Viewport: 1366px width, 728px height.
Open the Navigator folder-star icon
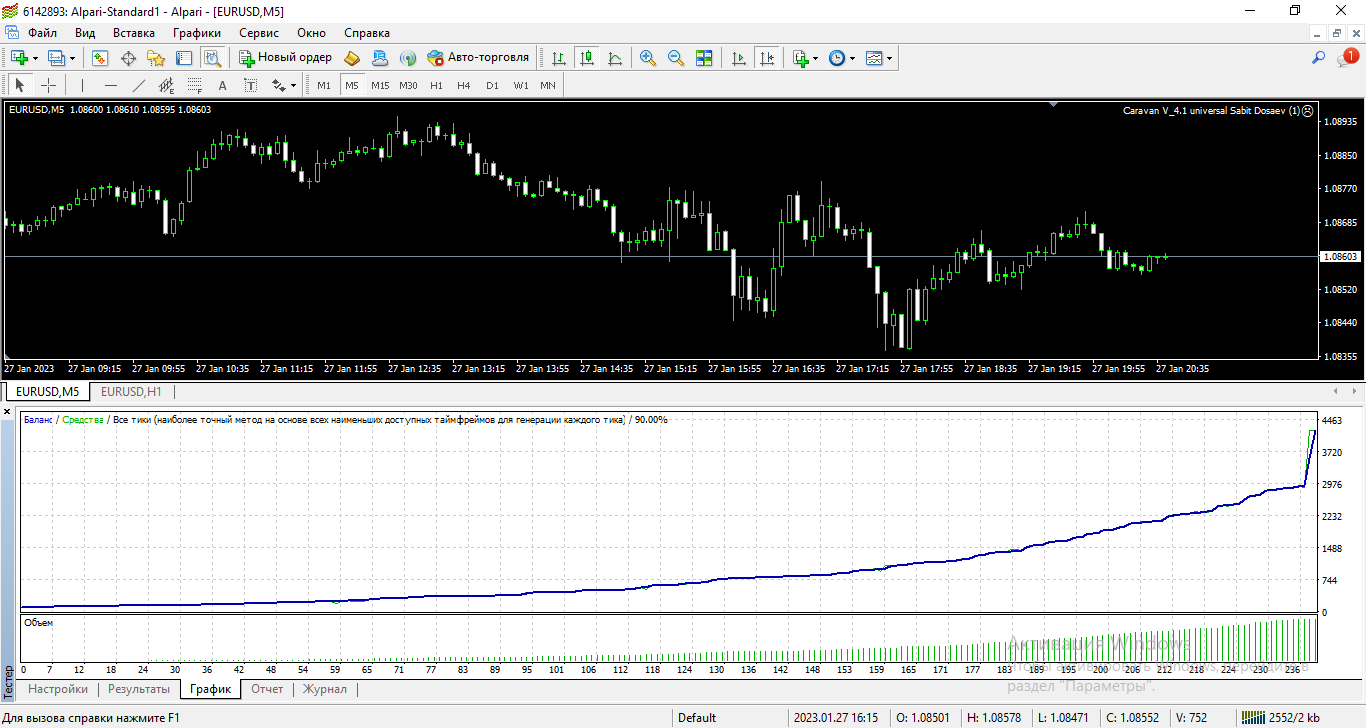click(156, 58)
